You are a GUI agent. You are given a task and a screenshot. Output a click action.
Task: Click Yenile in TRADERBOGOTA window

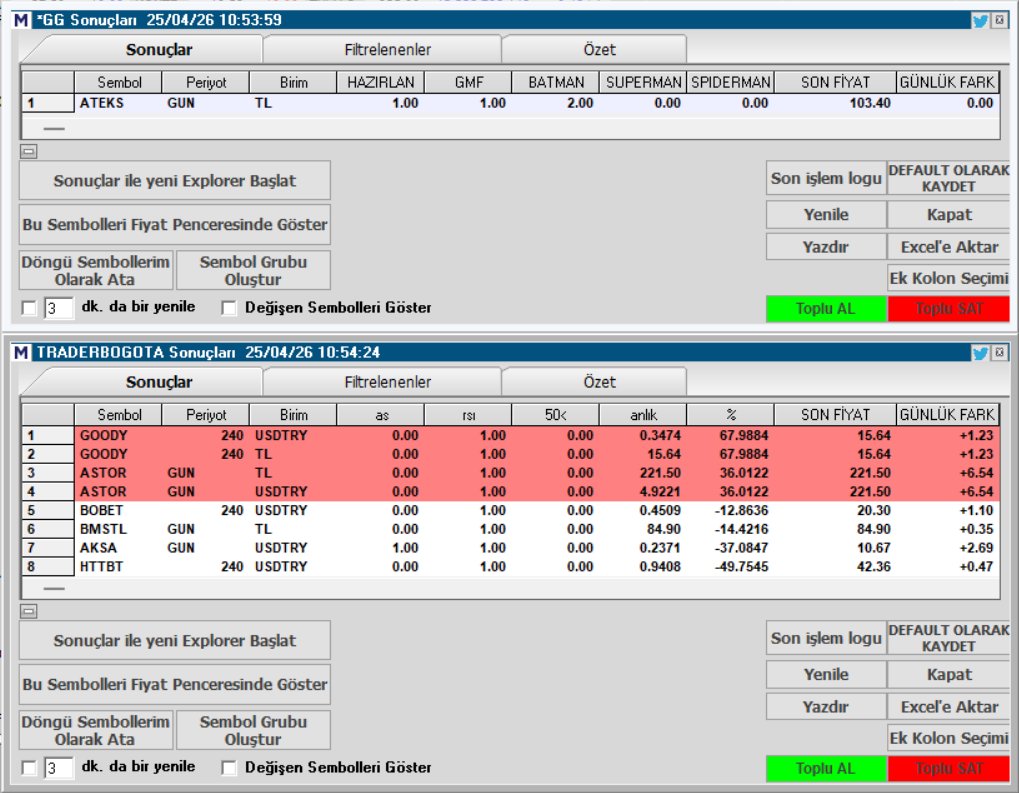point(826,674)
